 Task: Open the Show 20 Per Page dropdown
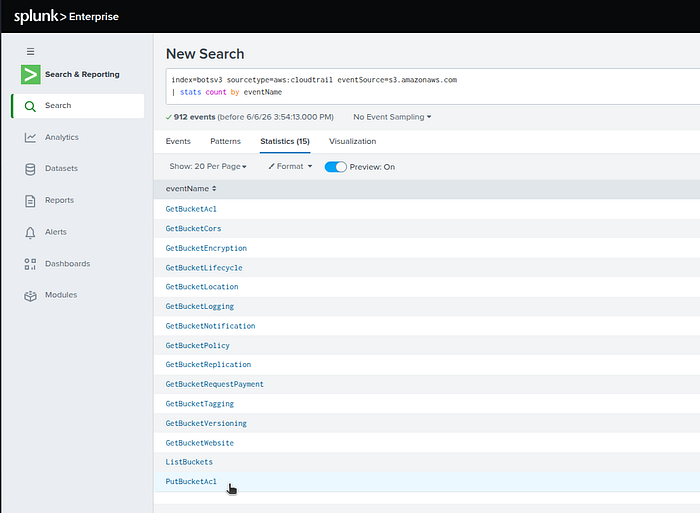point(208,167)
